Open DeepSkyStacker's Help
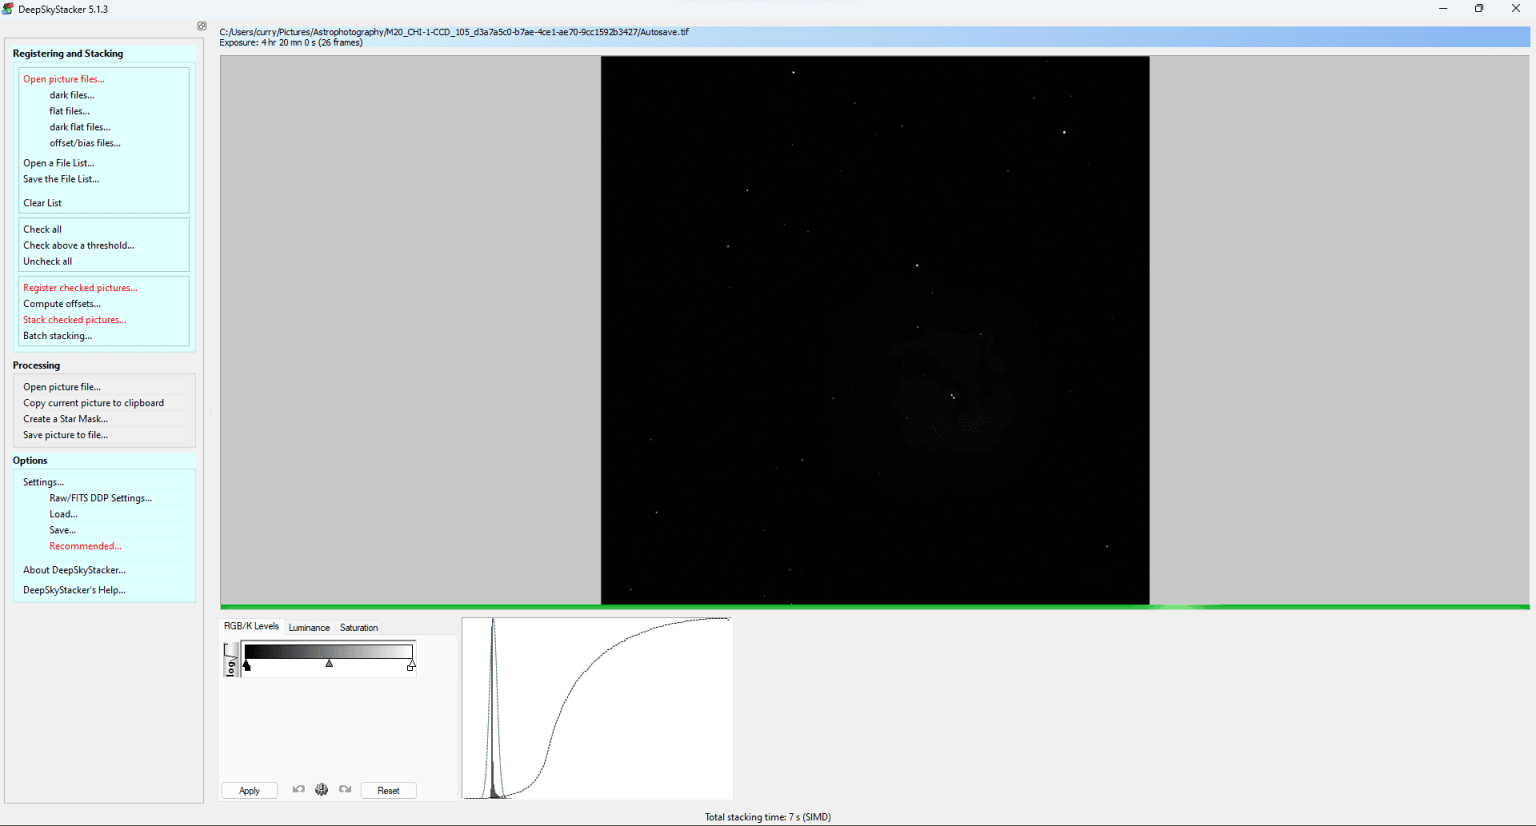The height and width of the screenshot is (826, 1536). click(73, 589)
